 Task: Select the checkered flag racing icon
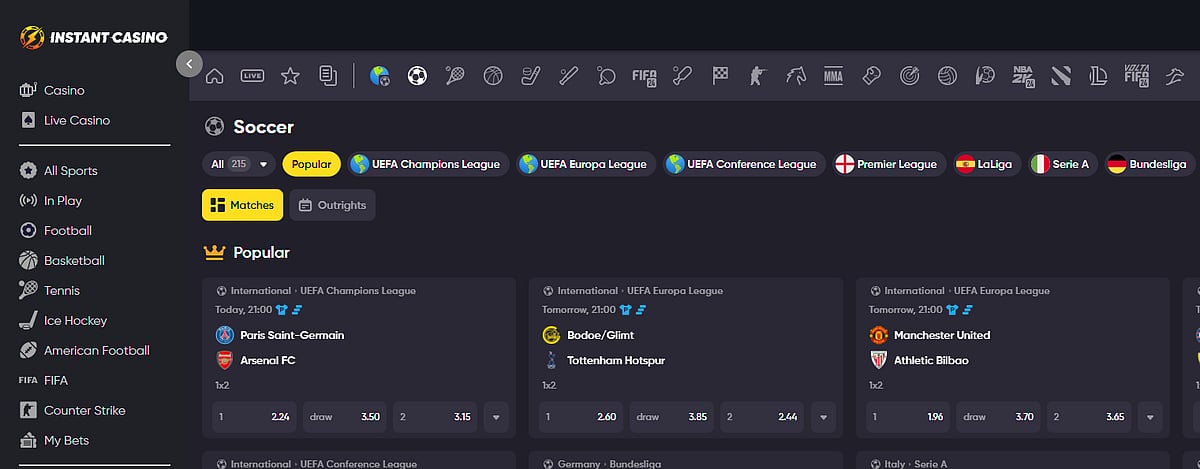720,75
